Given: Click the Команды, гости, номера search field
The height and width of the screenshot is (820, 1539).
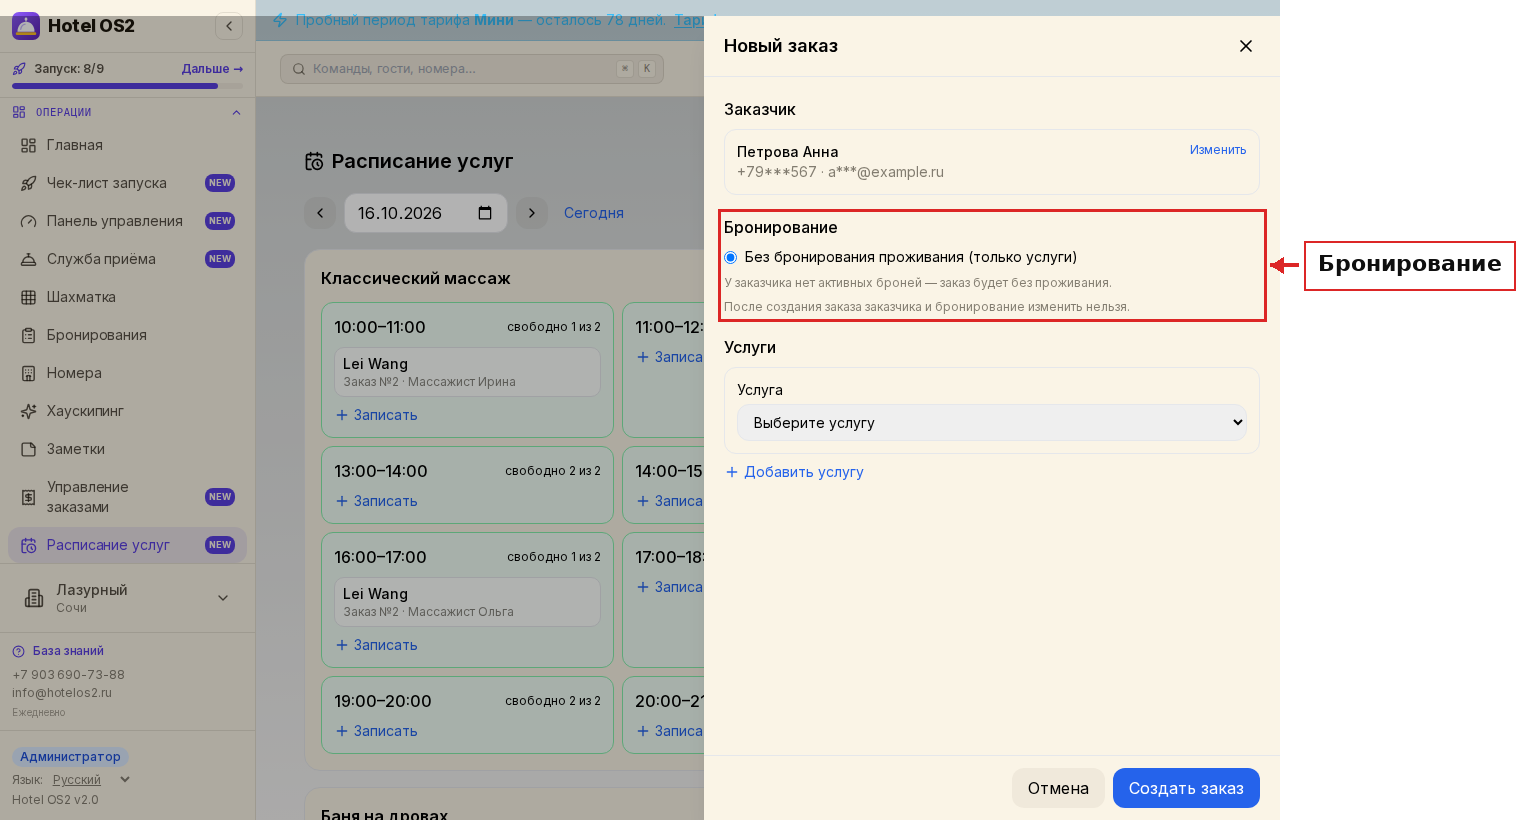Looking at the screenshot, I should coord(472,69).
